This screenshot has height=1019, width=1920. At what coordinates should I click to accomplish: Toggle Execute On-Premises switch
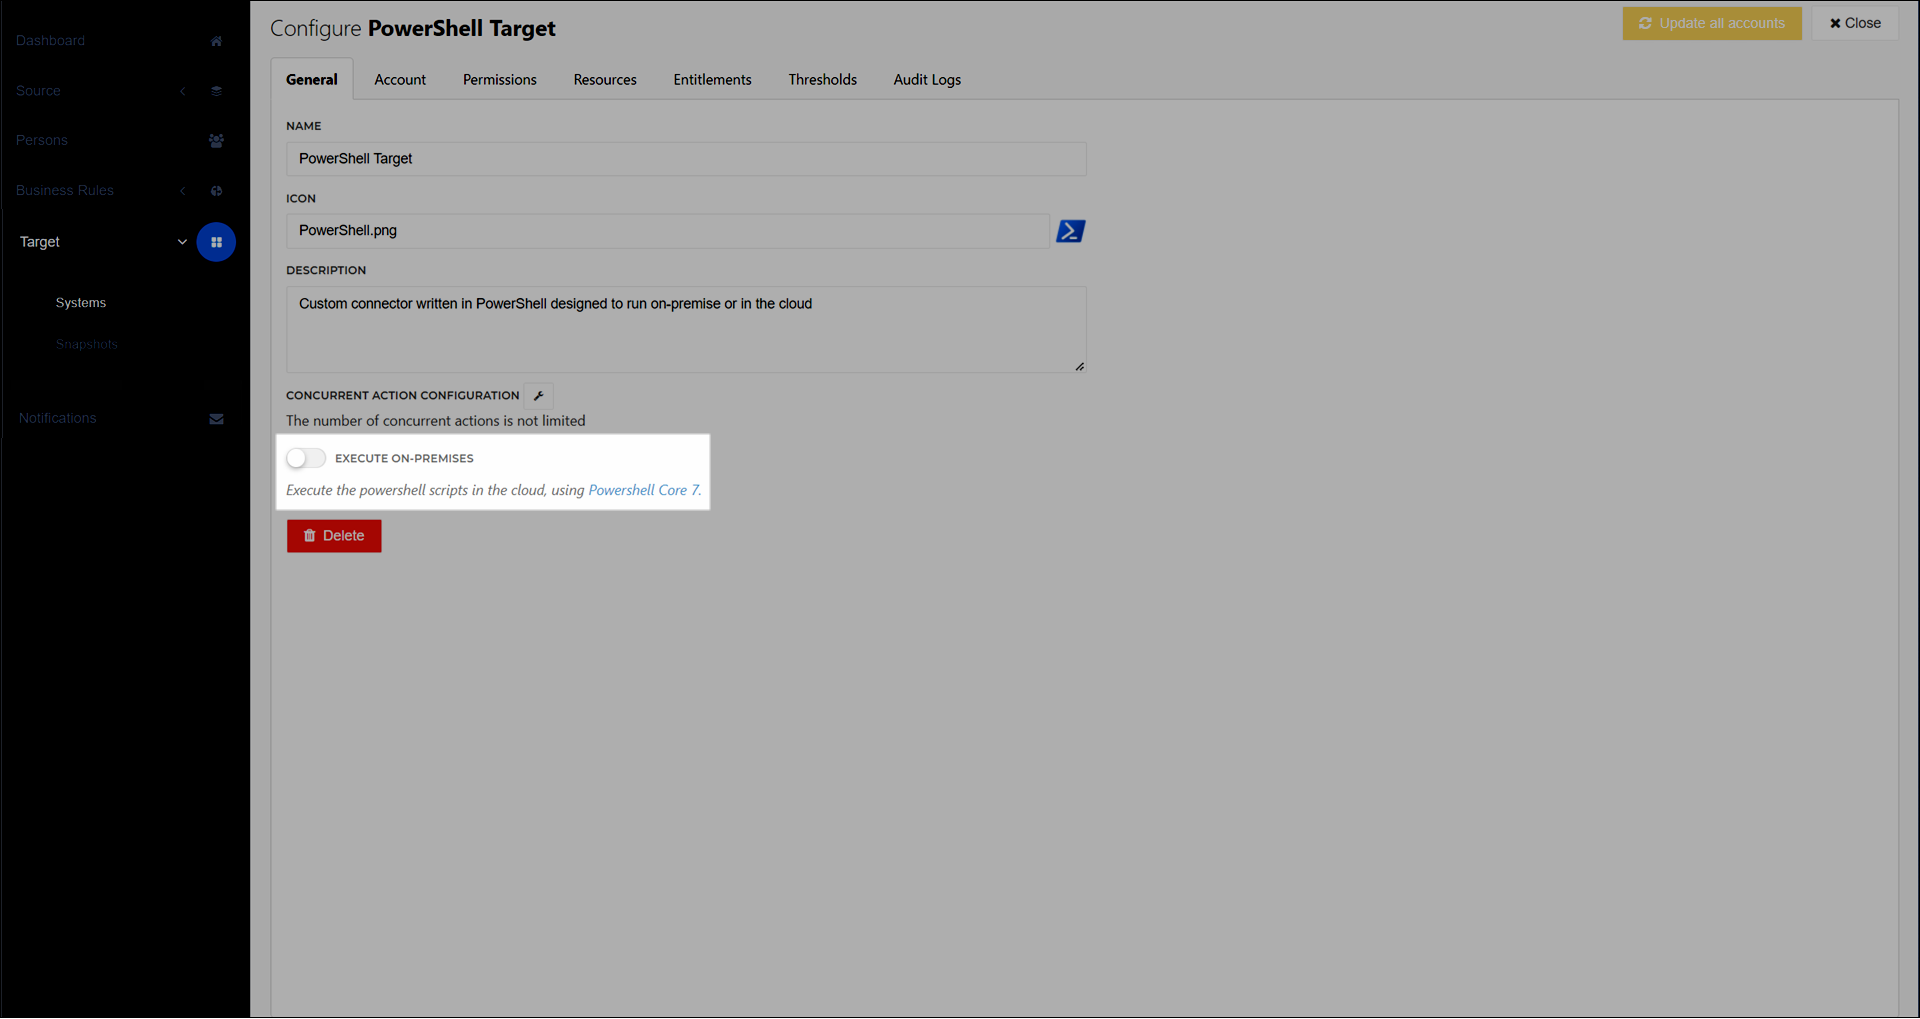coord(306,458)
